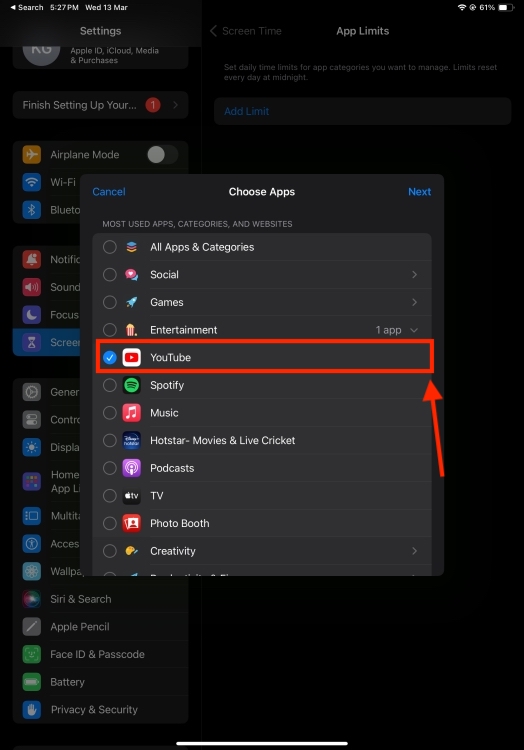Expand the Social category chevron

415,275
